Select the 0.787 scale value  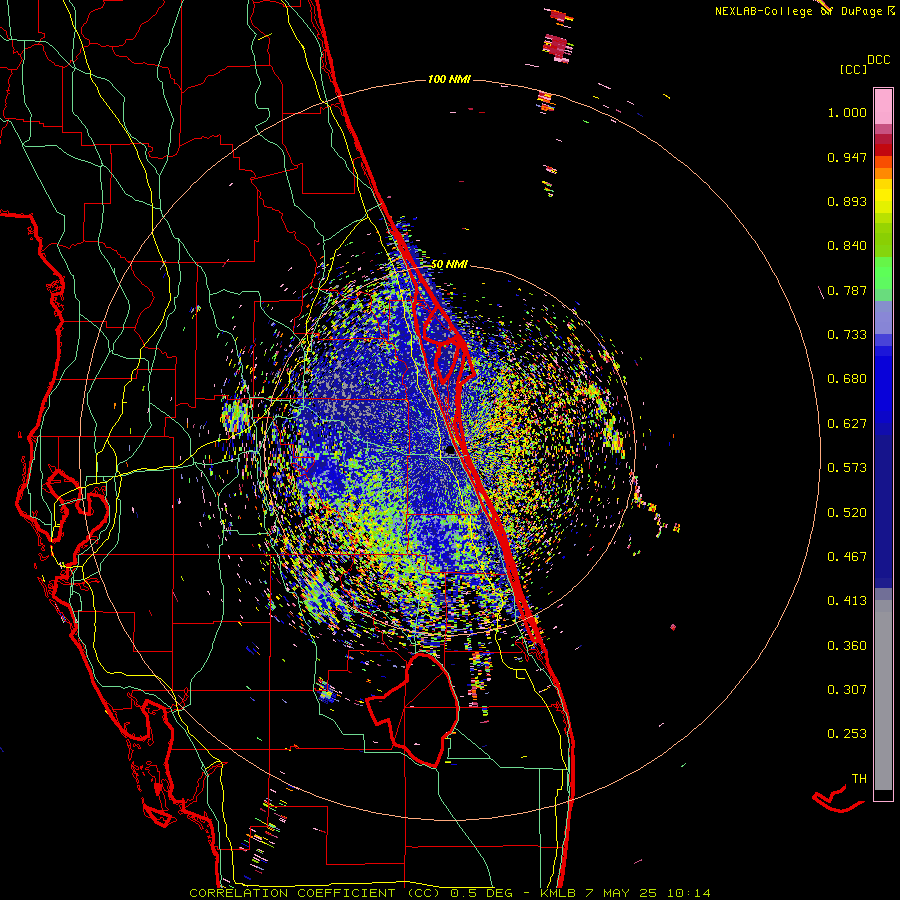[x=847, y=290]
